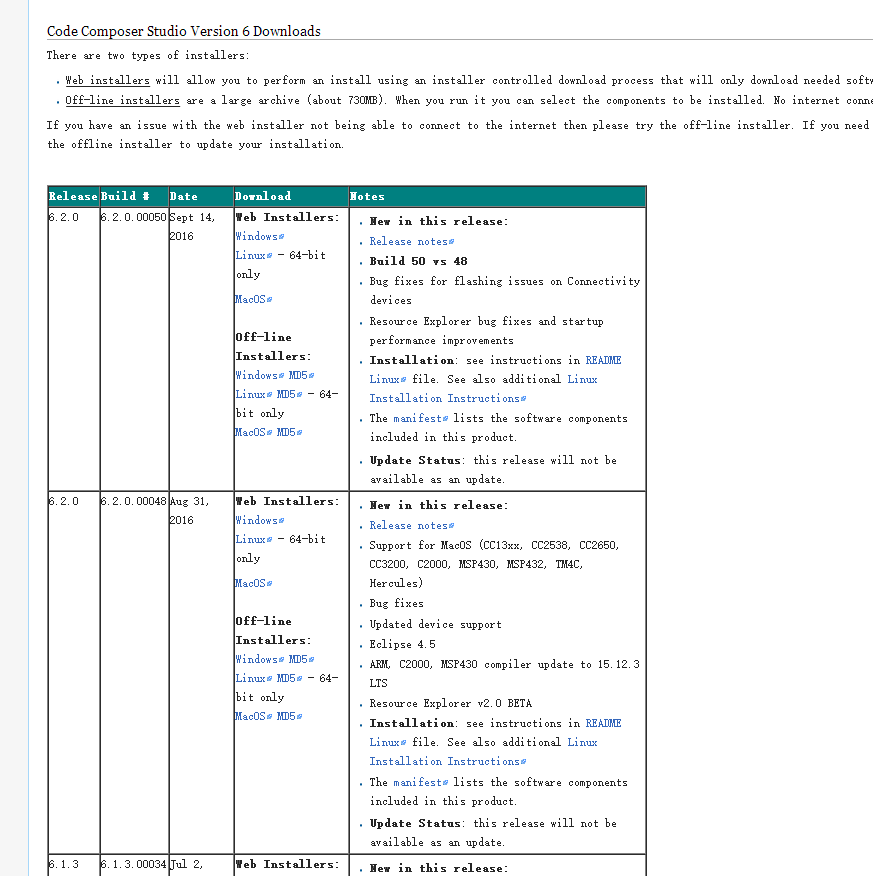
Task: Open MD5 for Windows off-line installer, build 6.2.0.00048
Action: click(x=301, y=659)
